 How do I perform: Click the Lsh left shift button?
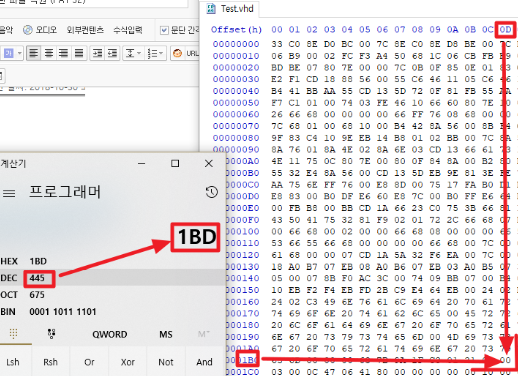pyautogui.click(x=13, y=362)
